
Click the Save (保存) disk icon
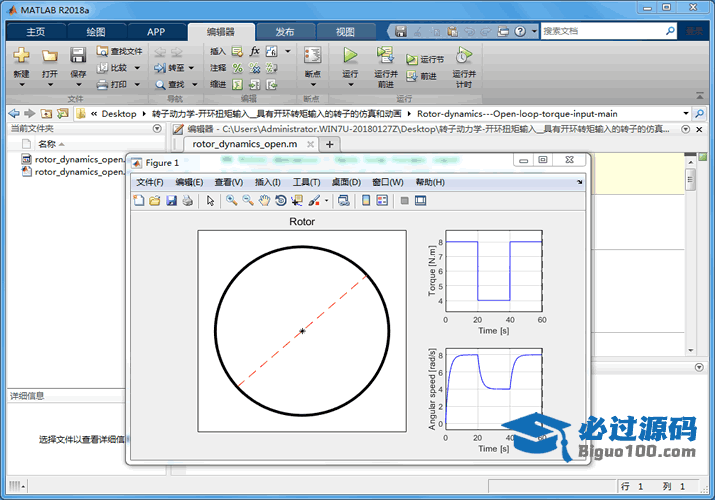[78, 55]
